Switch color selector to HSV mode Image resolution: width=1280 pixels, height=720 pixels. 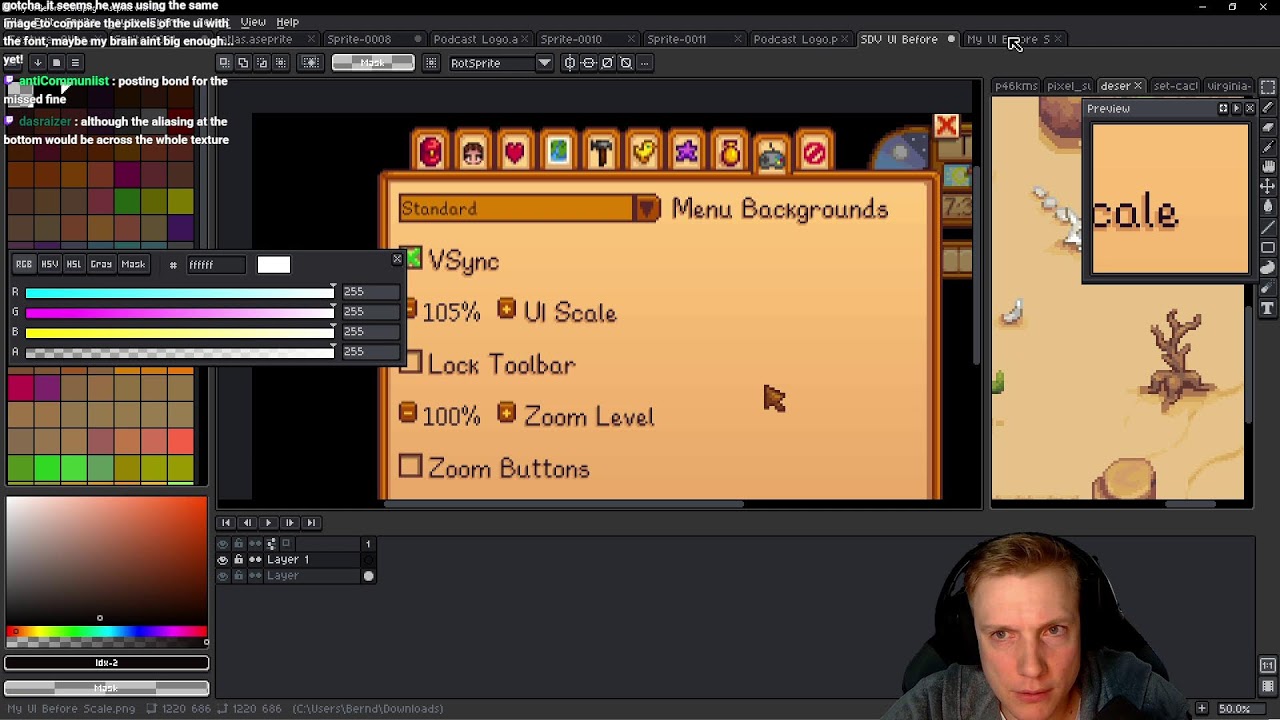(49, 264)
